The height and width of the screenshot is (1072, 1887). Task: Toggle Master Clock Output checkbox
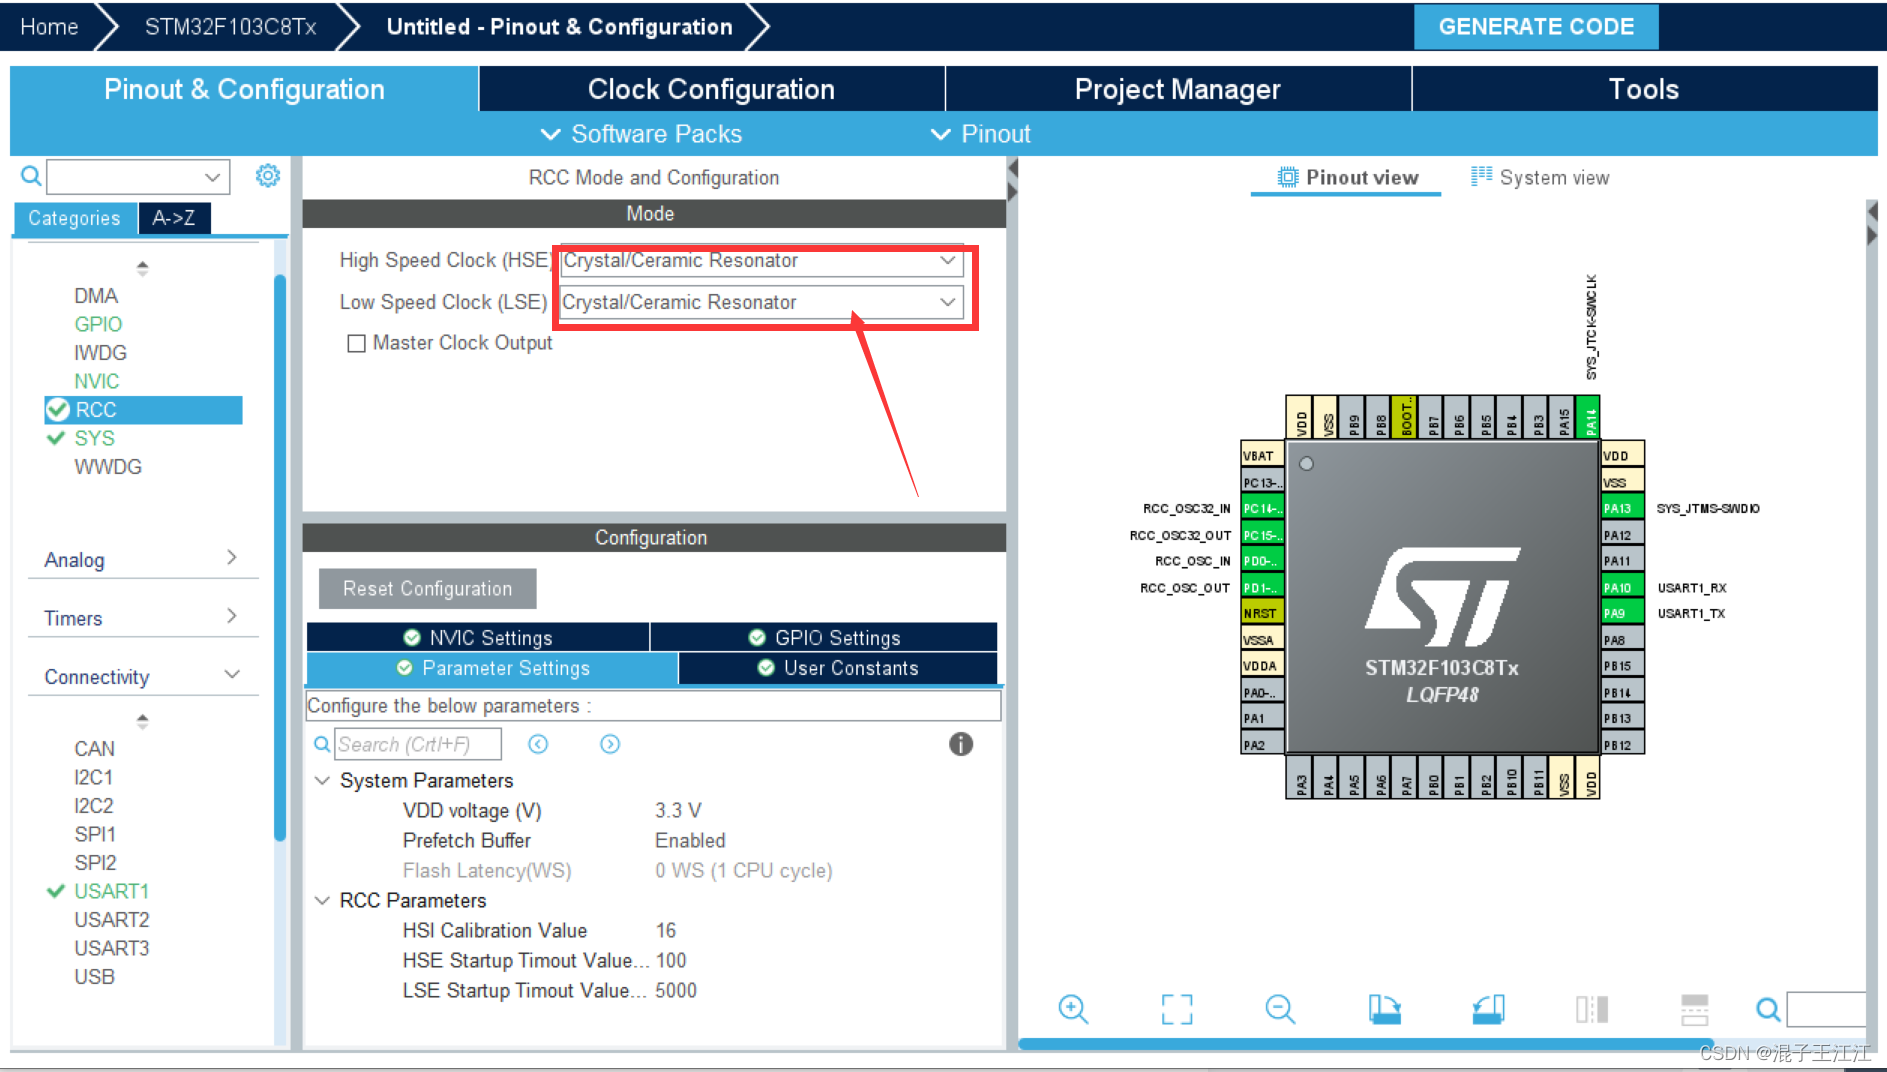pyautogui.click(x=356, y=343)
